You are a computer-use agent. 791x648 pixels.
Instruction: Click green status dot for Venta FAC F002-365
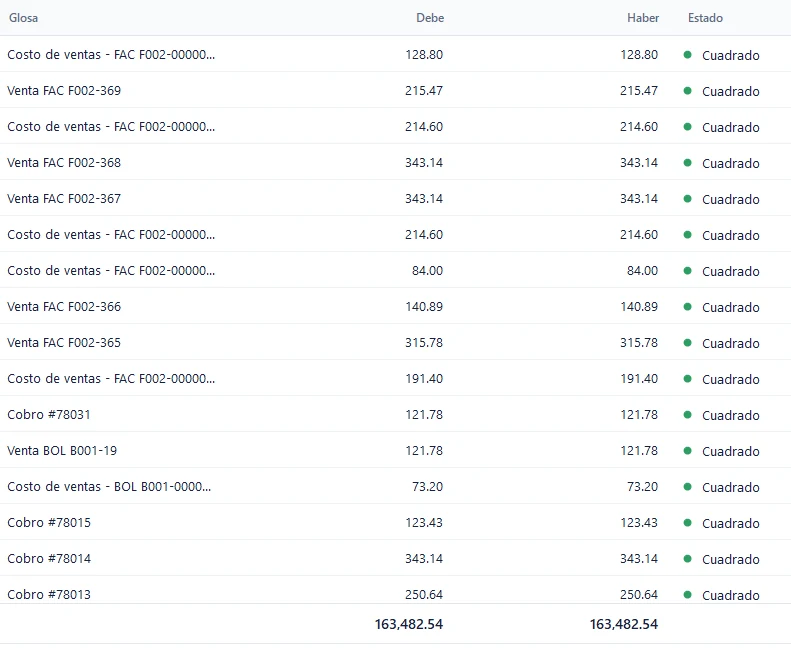pos(687,342)
